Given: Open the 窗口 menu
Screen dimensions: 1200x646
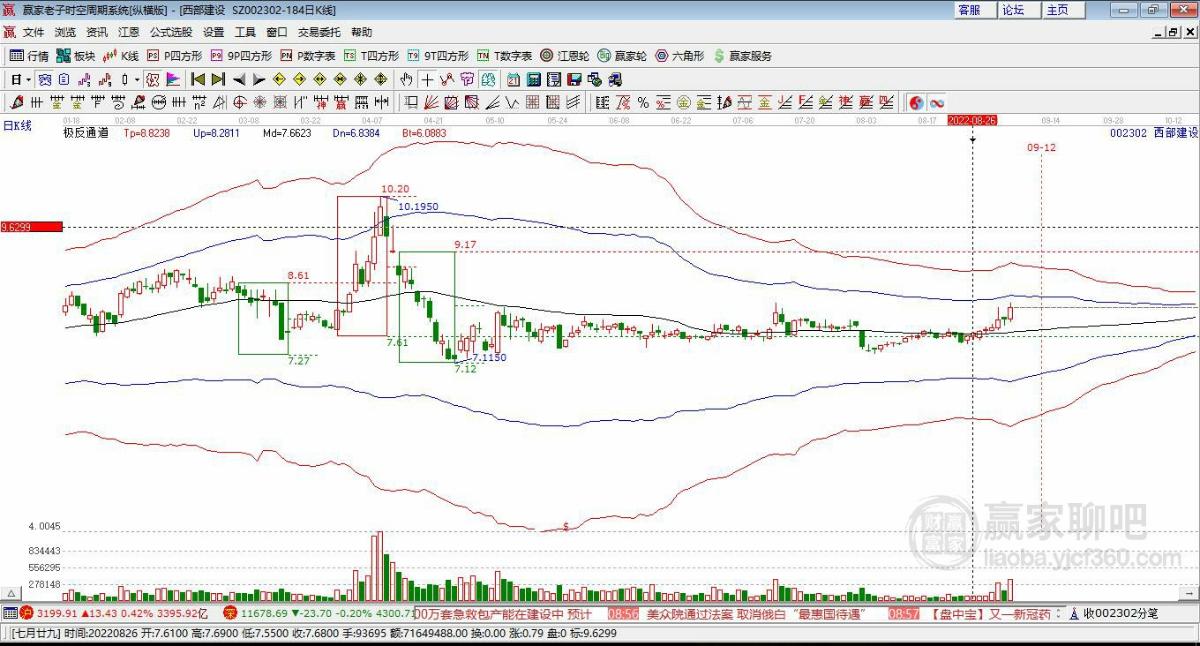Looking at the screenshot, I should coord(277,32).
